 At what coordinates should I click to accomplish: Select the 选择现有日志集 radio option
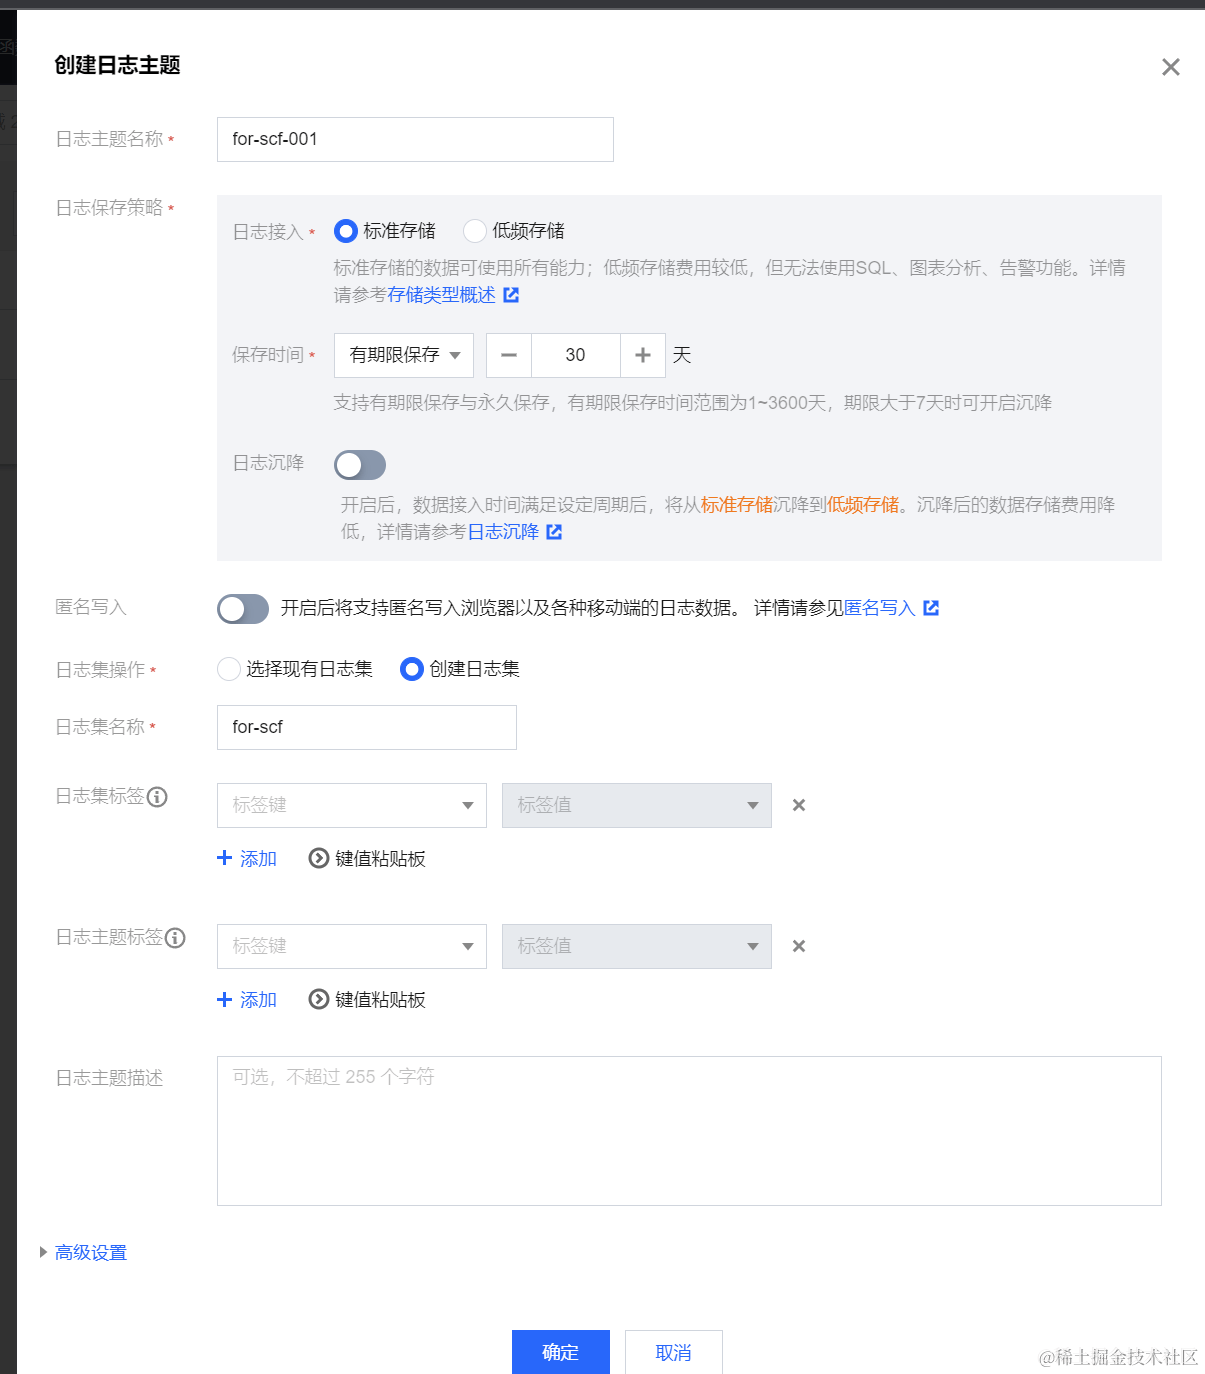point(228,669)
